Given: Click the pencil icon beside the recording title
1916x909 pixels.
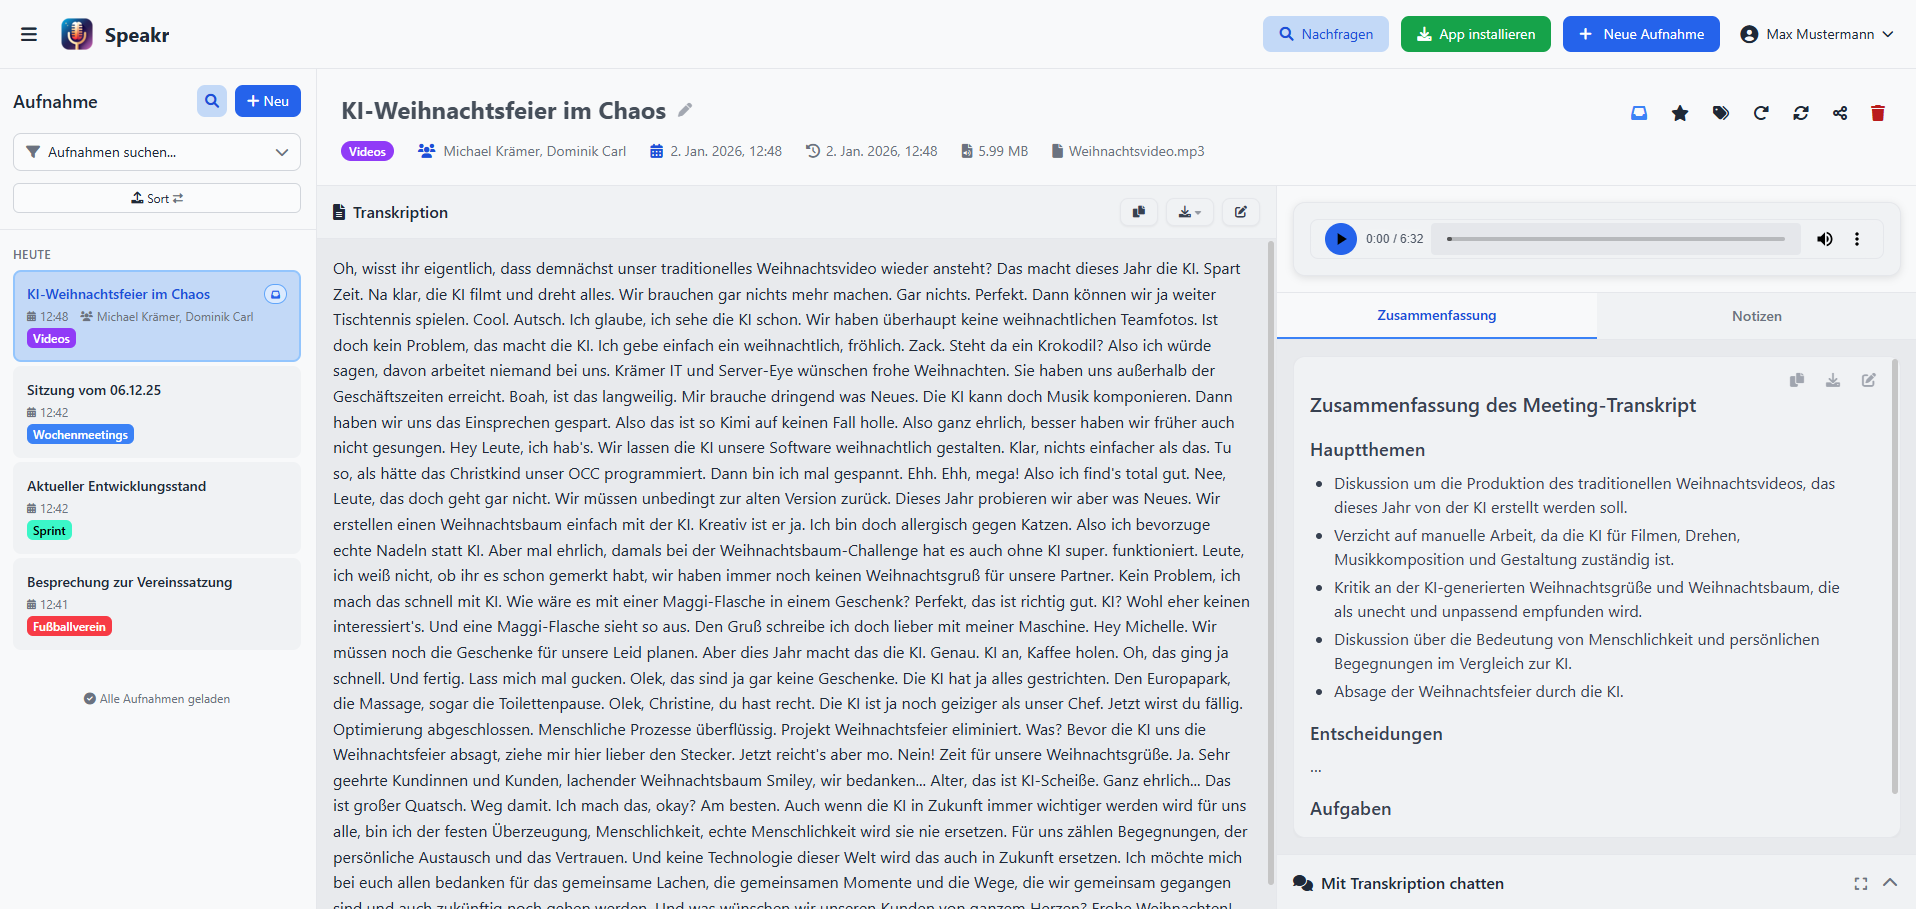Looking at the screenshot, I should (685, 110).
